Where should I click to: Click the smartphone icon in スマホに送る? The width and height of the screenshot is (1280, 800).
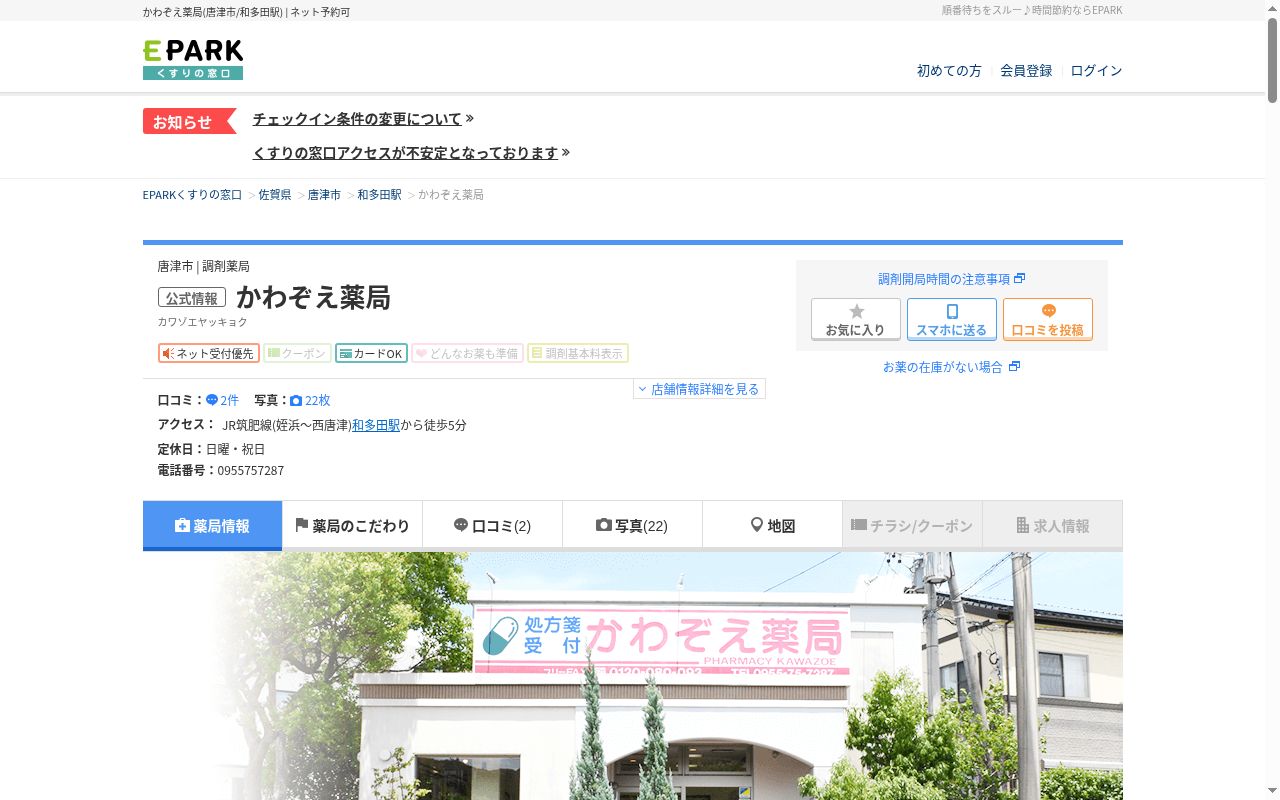(x=952, y=311)
